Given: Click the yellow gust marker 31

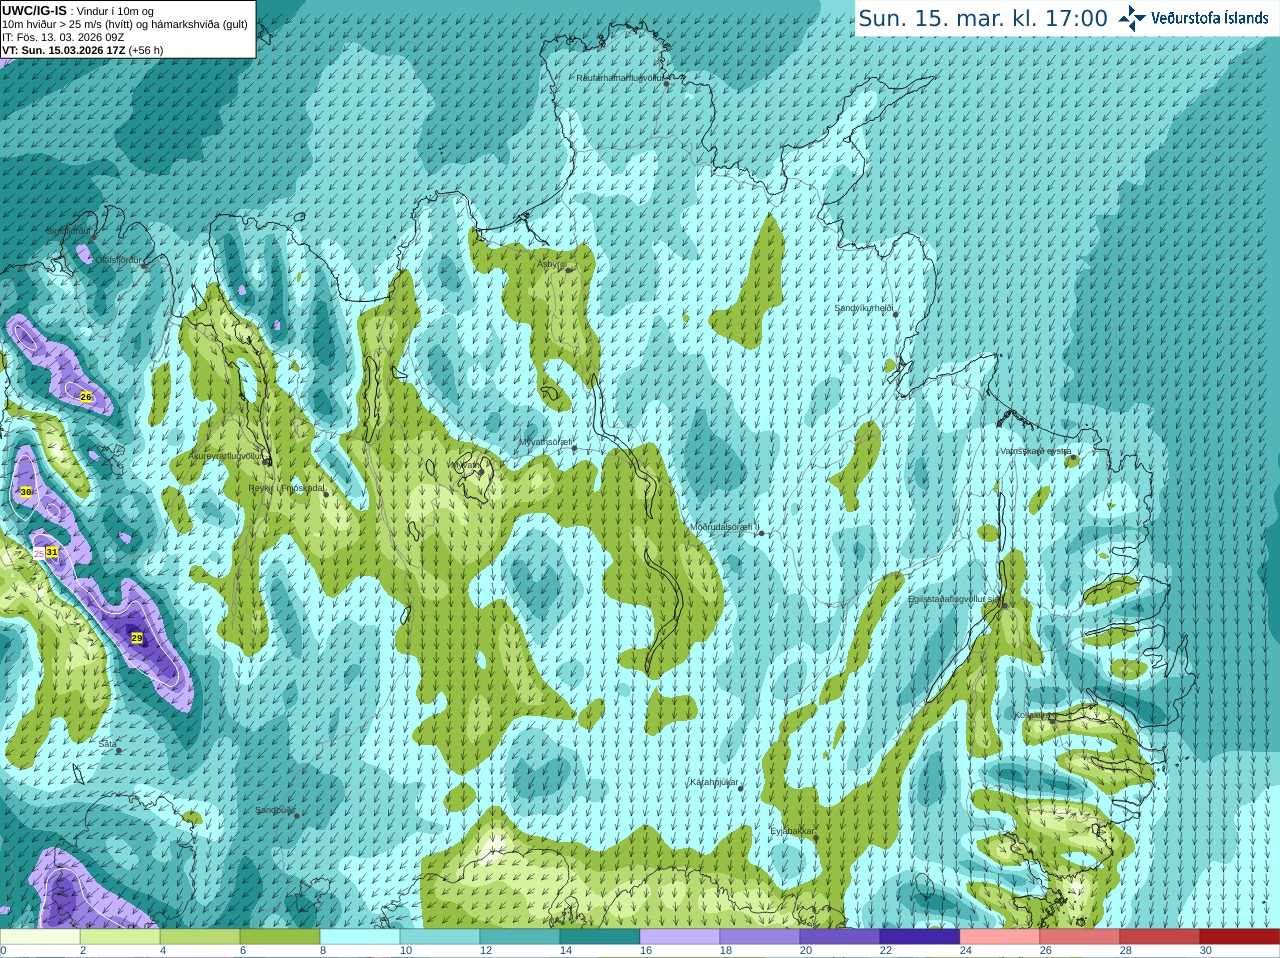Looking at the screenshot, I should tap(52, 552).
